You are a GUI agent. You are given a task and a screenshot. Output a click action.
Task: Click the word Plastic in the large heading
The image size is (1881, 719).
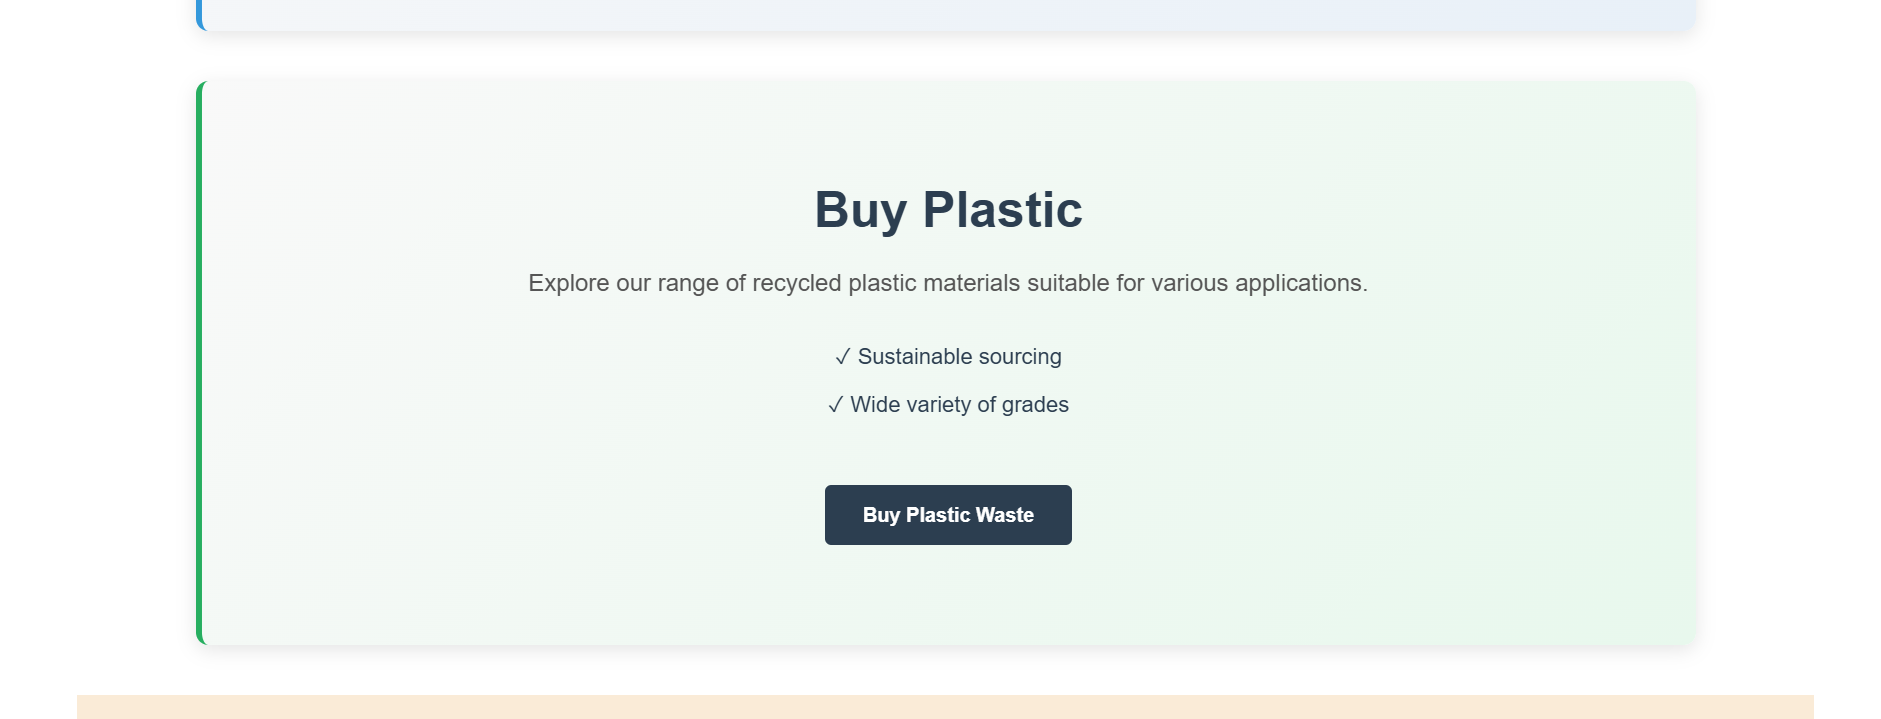[1002, 210]
